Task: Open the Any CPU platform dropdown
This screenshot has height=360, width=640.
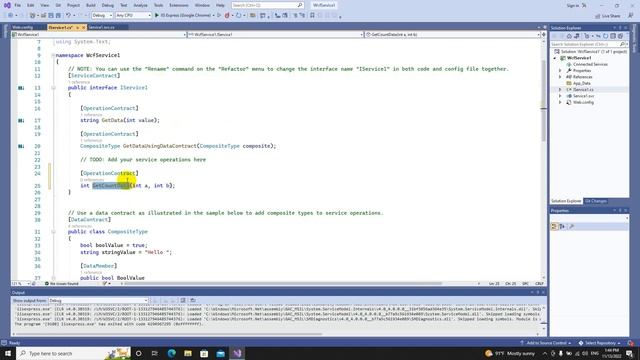Action: [x=133, y=16]
